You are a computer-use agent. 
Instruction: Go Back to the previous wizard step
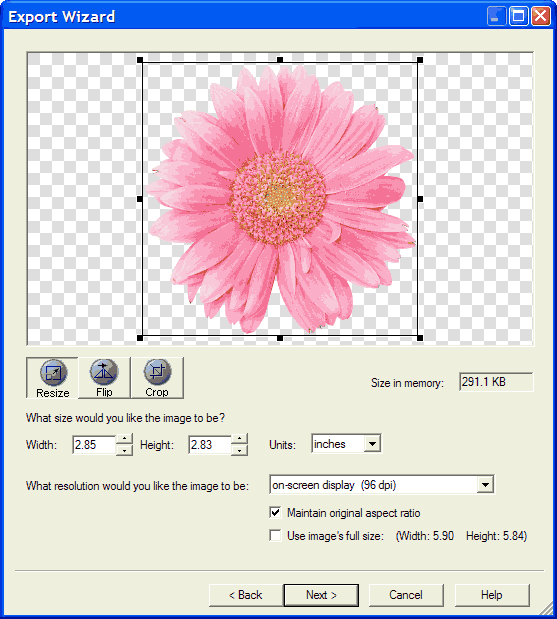(246, 595)
